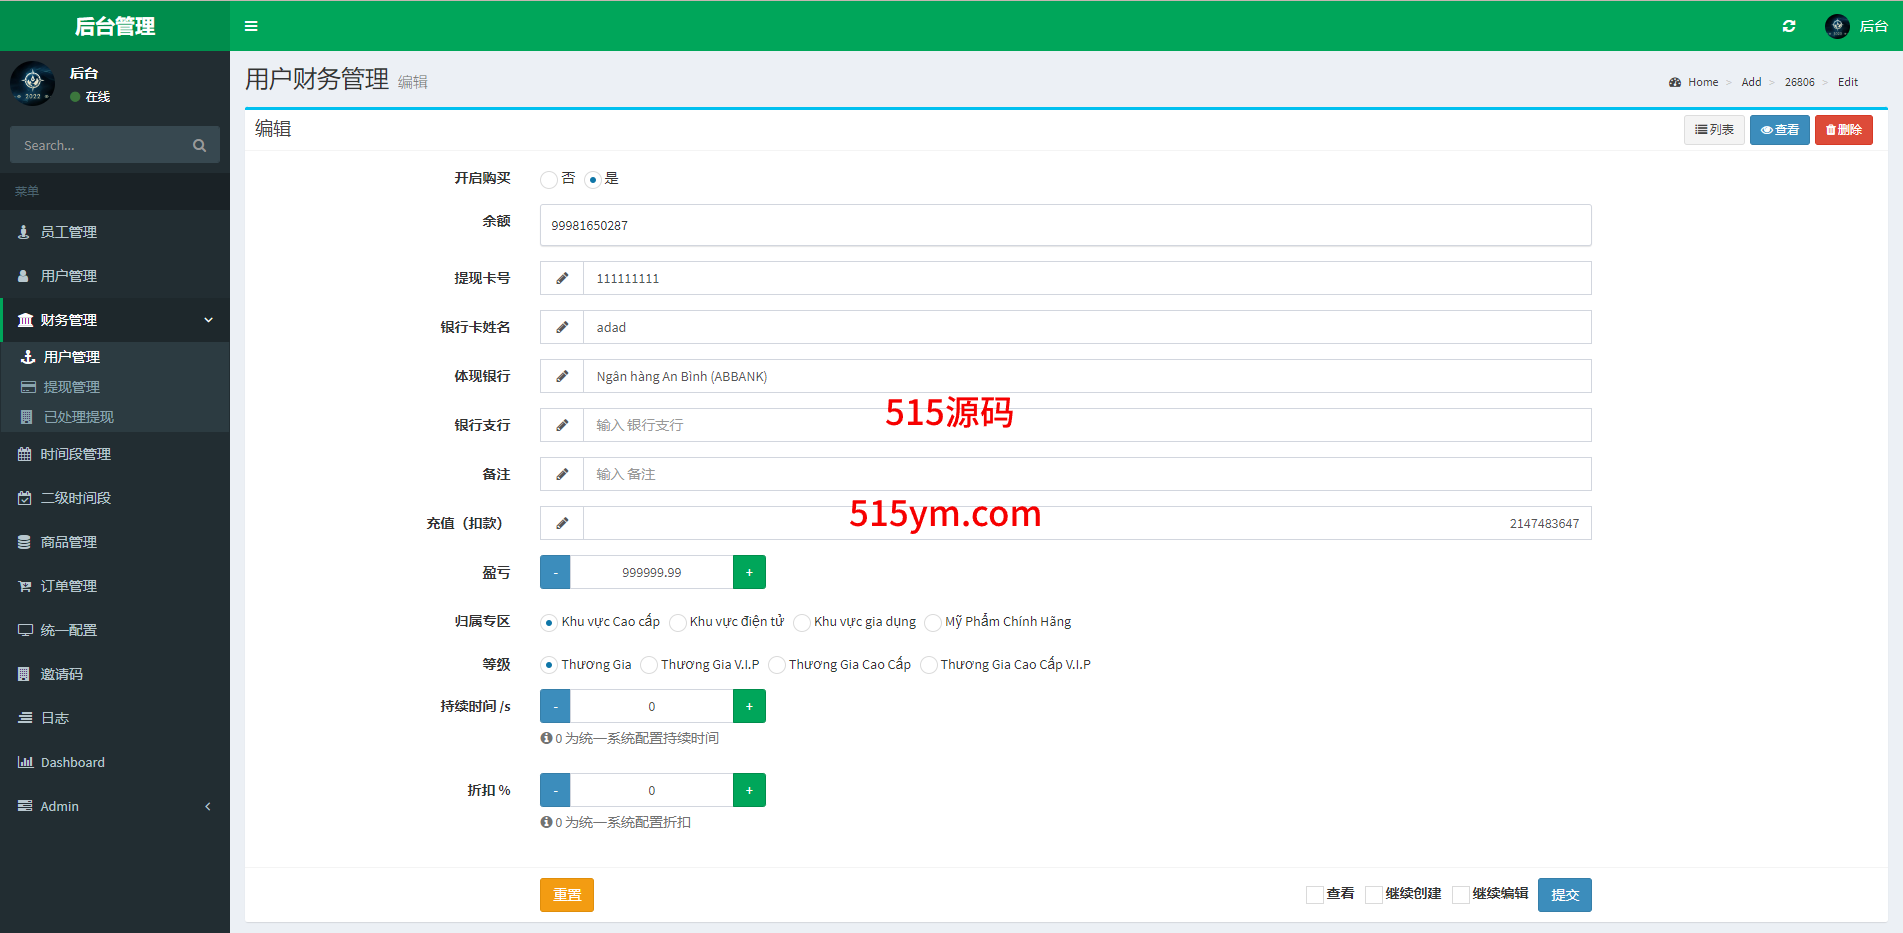
Task: Choose Thương Gia Cao Cấp level
Action: tap(777, 666)
